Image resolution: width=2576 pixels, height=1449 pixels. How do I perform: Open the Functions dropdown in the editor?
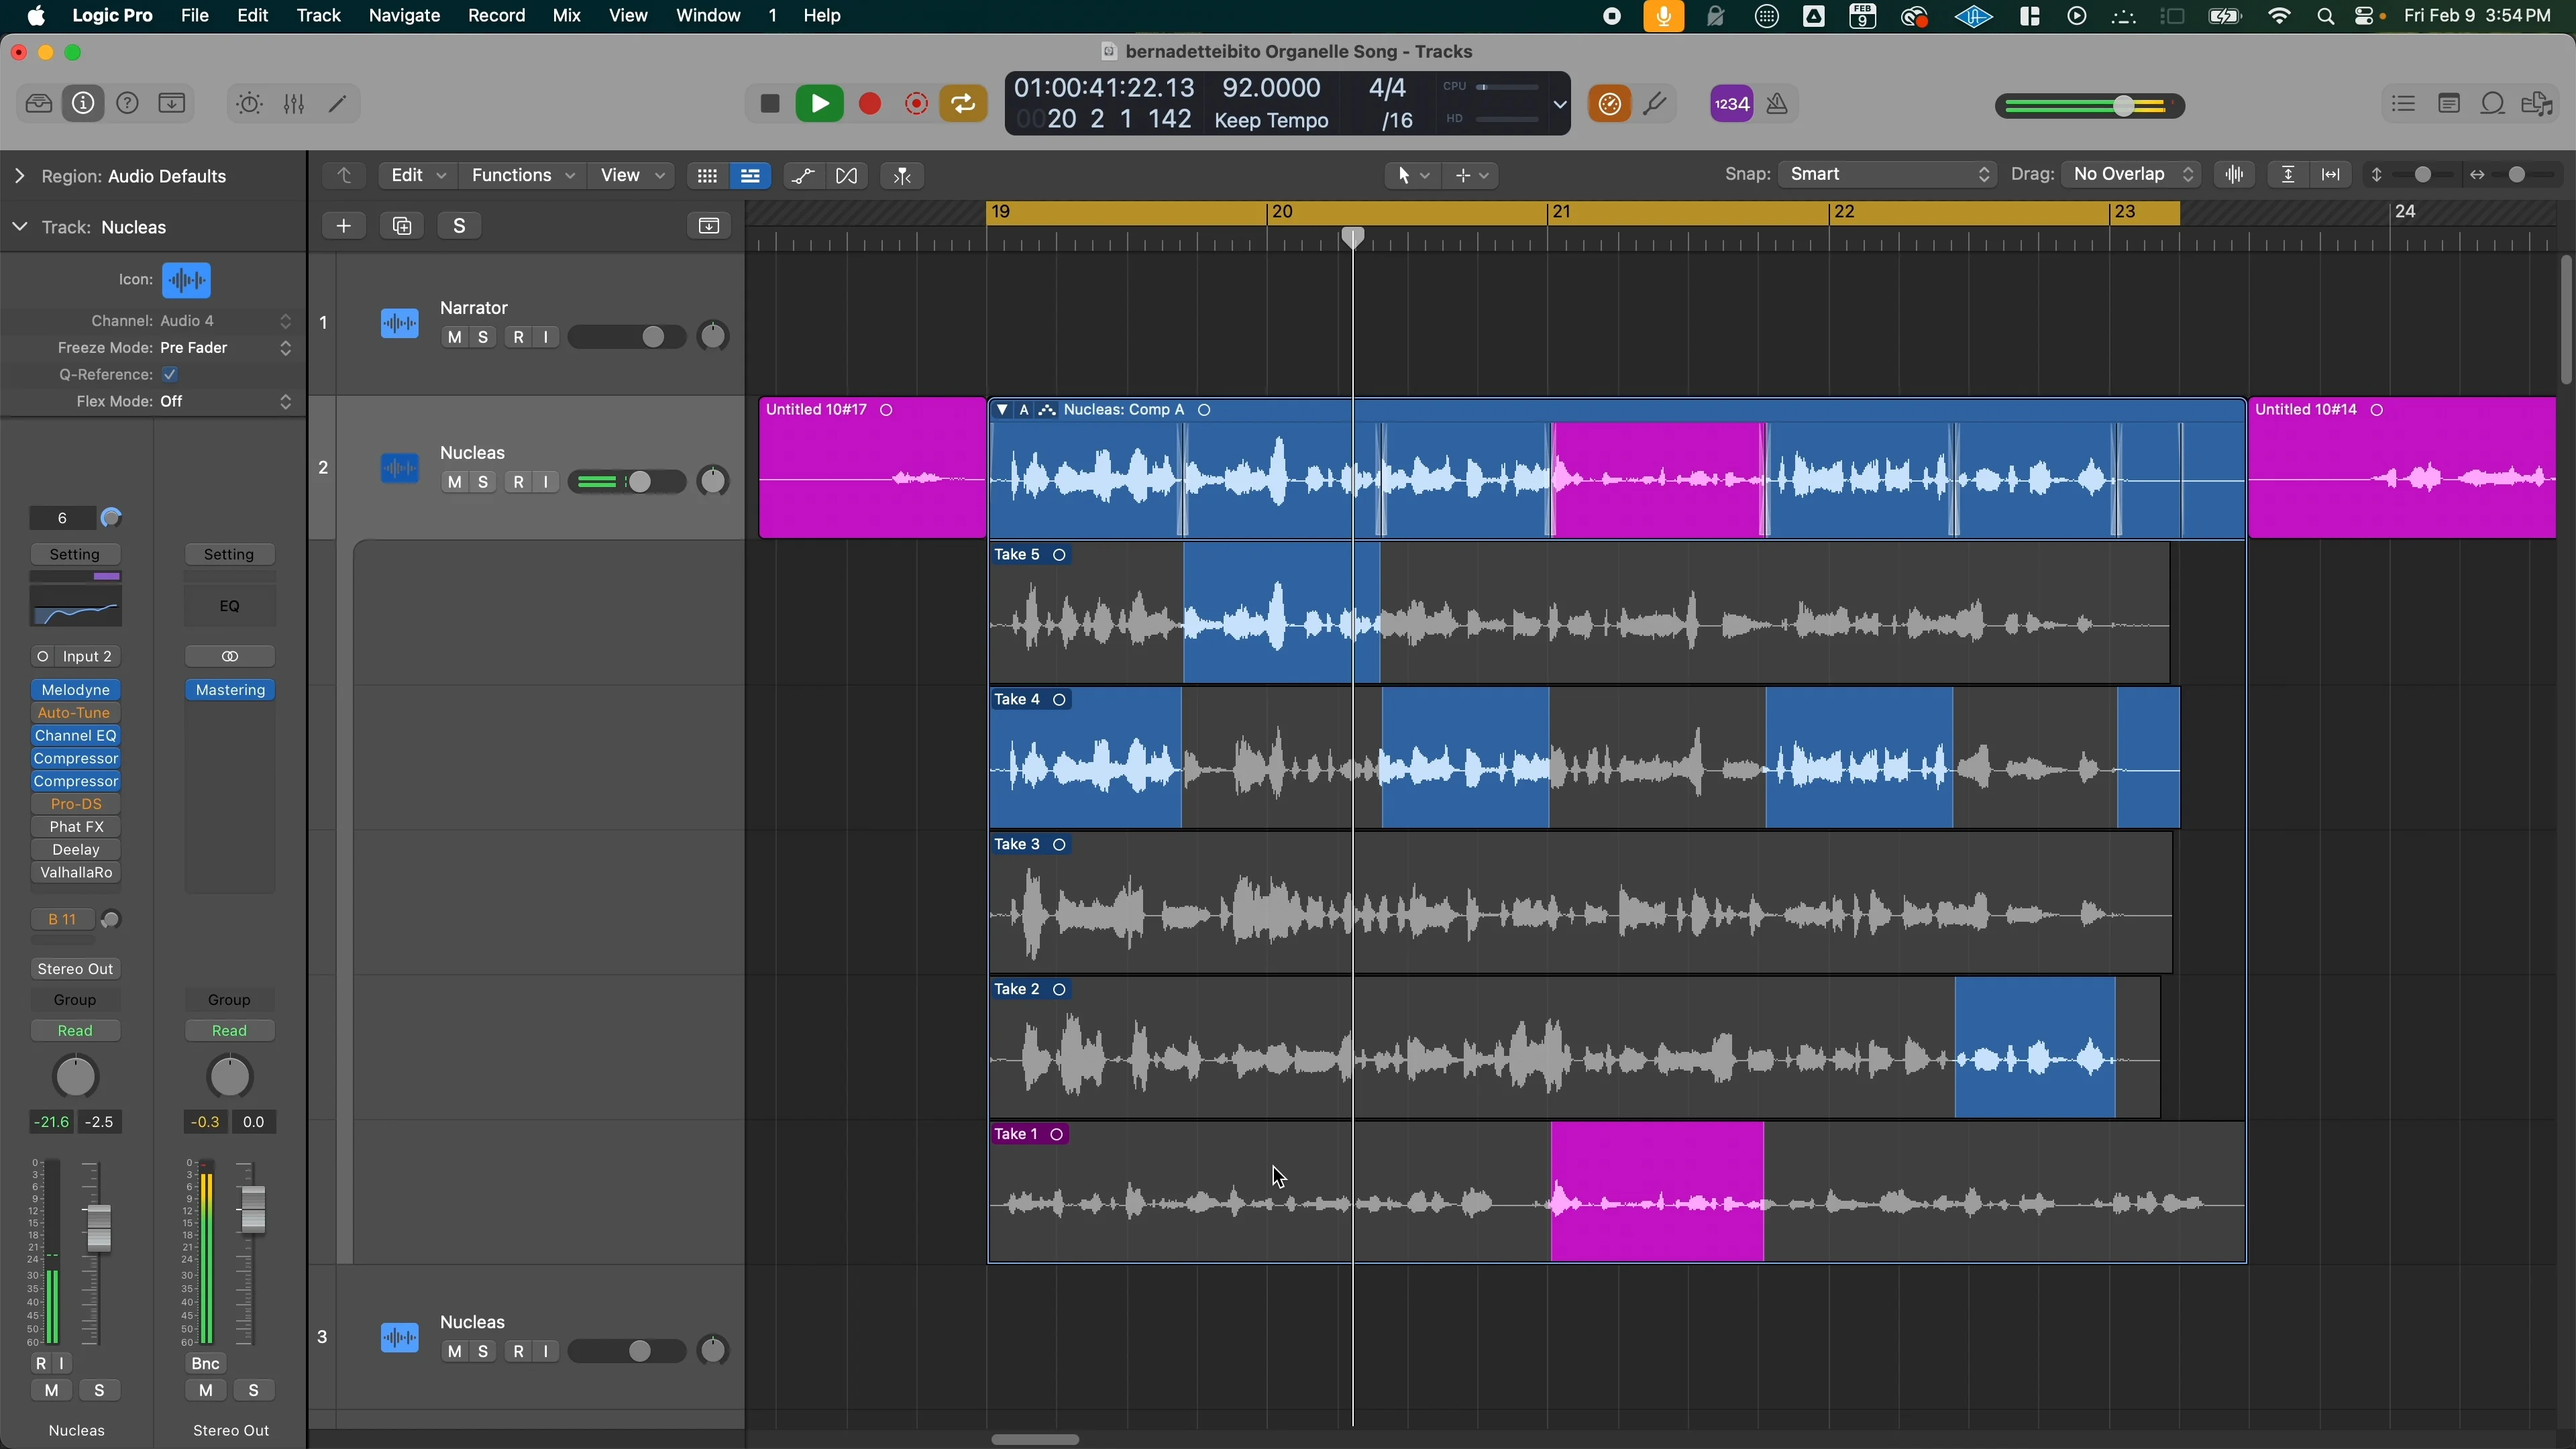click(521, 175)
